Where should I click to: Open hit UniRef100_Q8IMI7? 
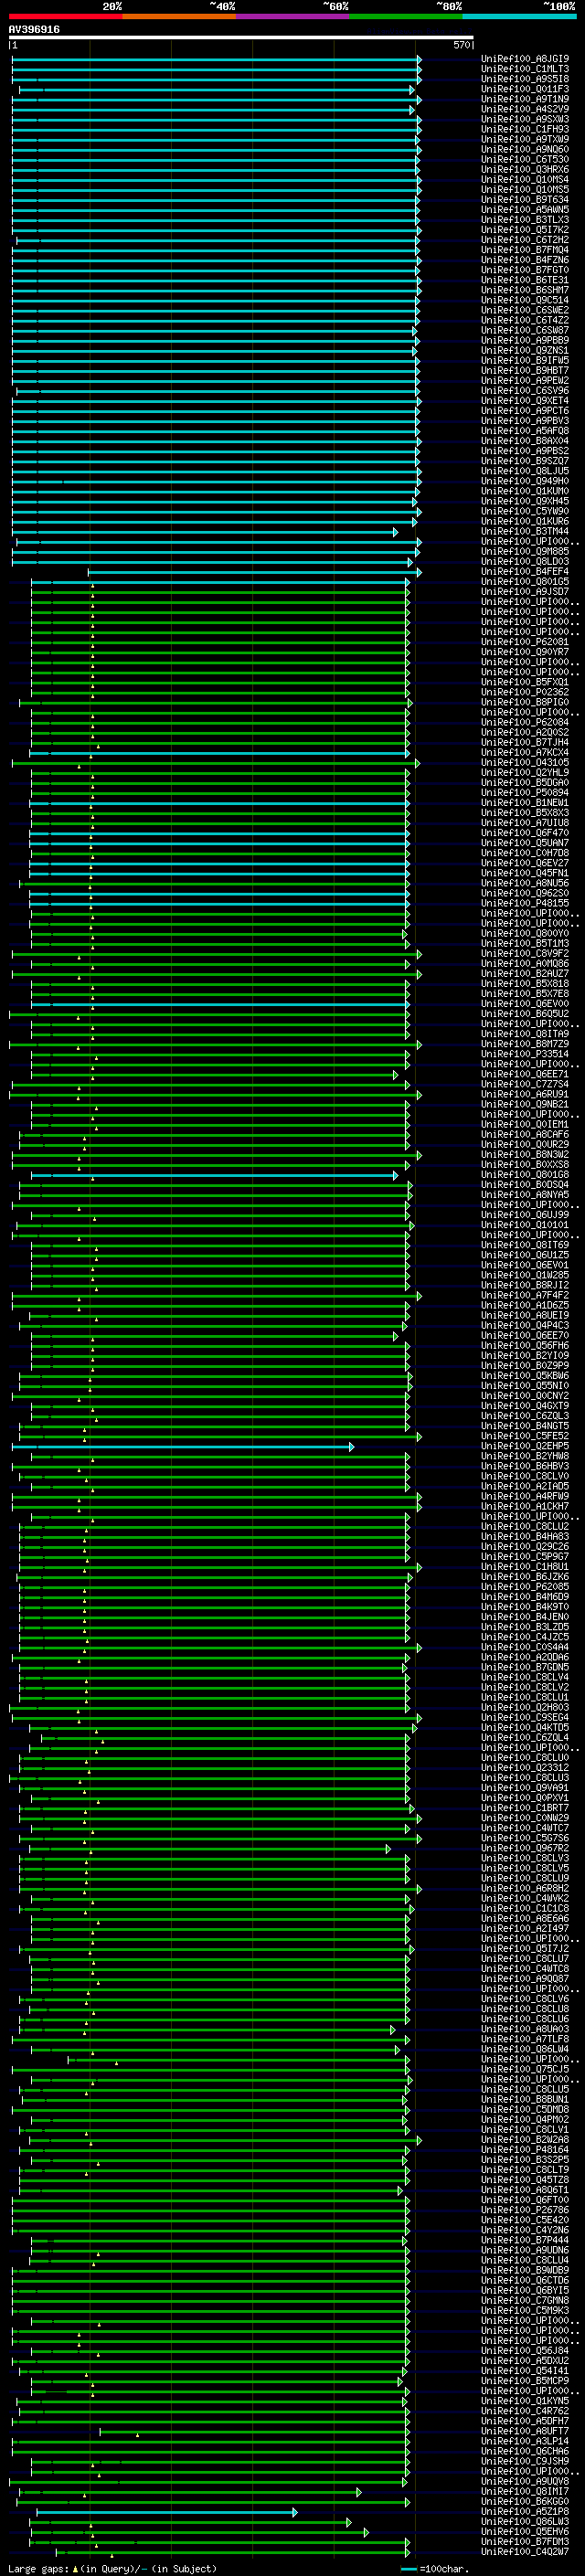pyautogui.click(x=525, y=2491)
